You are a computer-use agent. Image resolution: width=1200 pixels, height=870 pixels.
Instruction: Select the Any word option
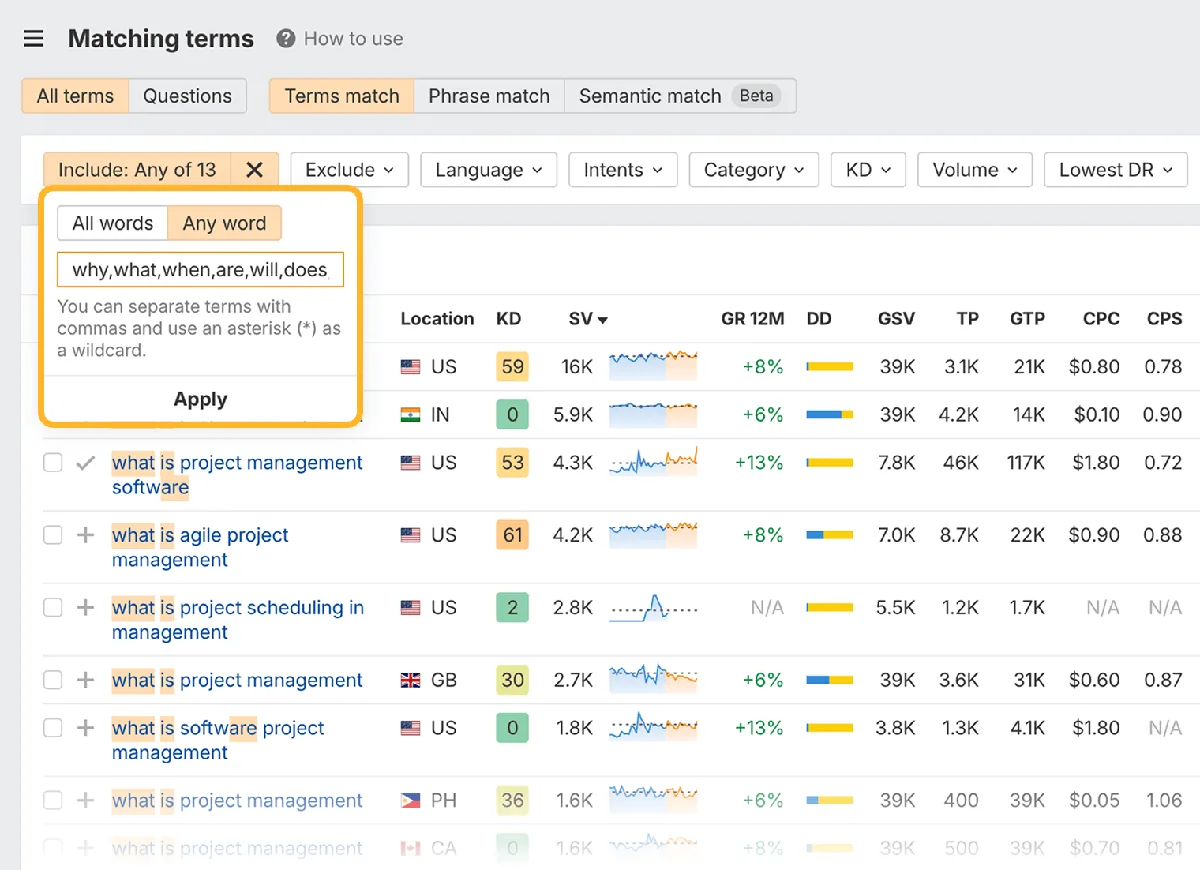tap(224, 223)
